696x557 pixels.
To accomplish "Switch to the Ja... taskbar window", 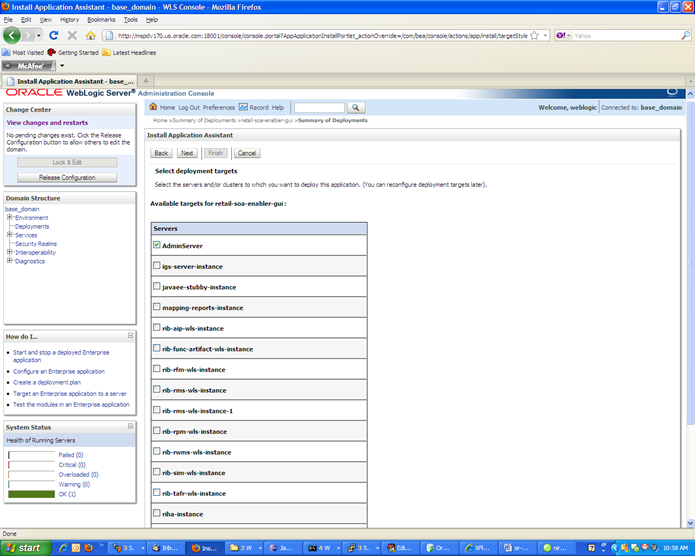I will pyautogui.click(x=282, y=548).
